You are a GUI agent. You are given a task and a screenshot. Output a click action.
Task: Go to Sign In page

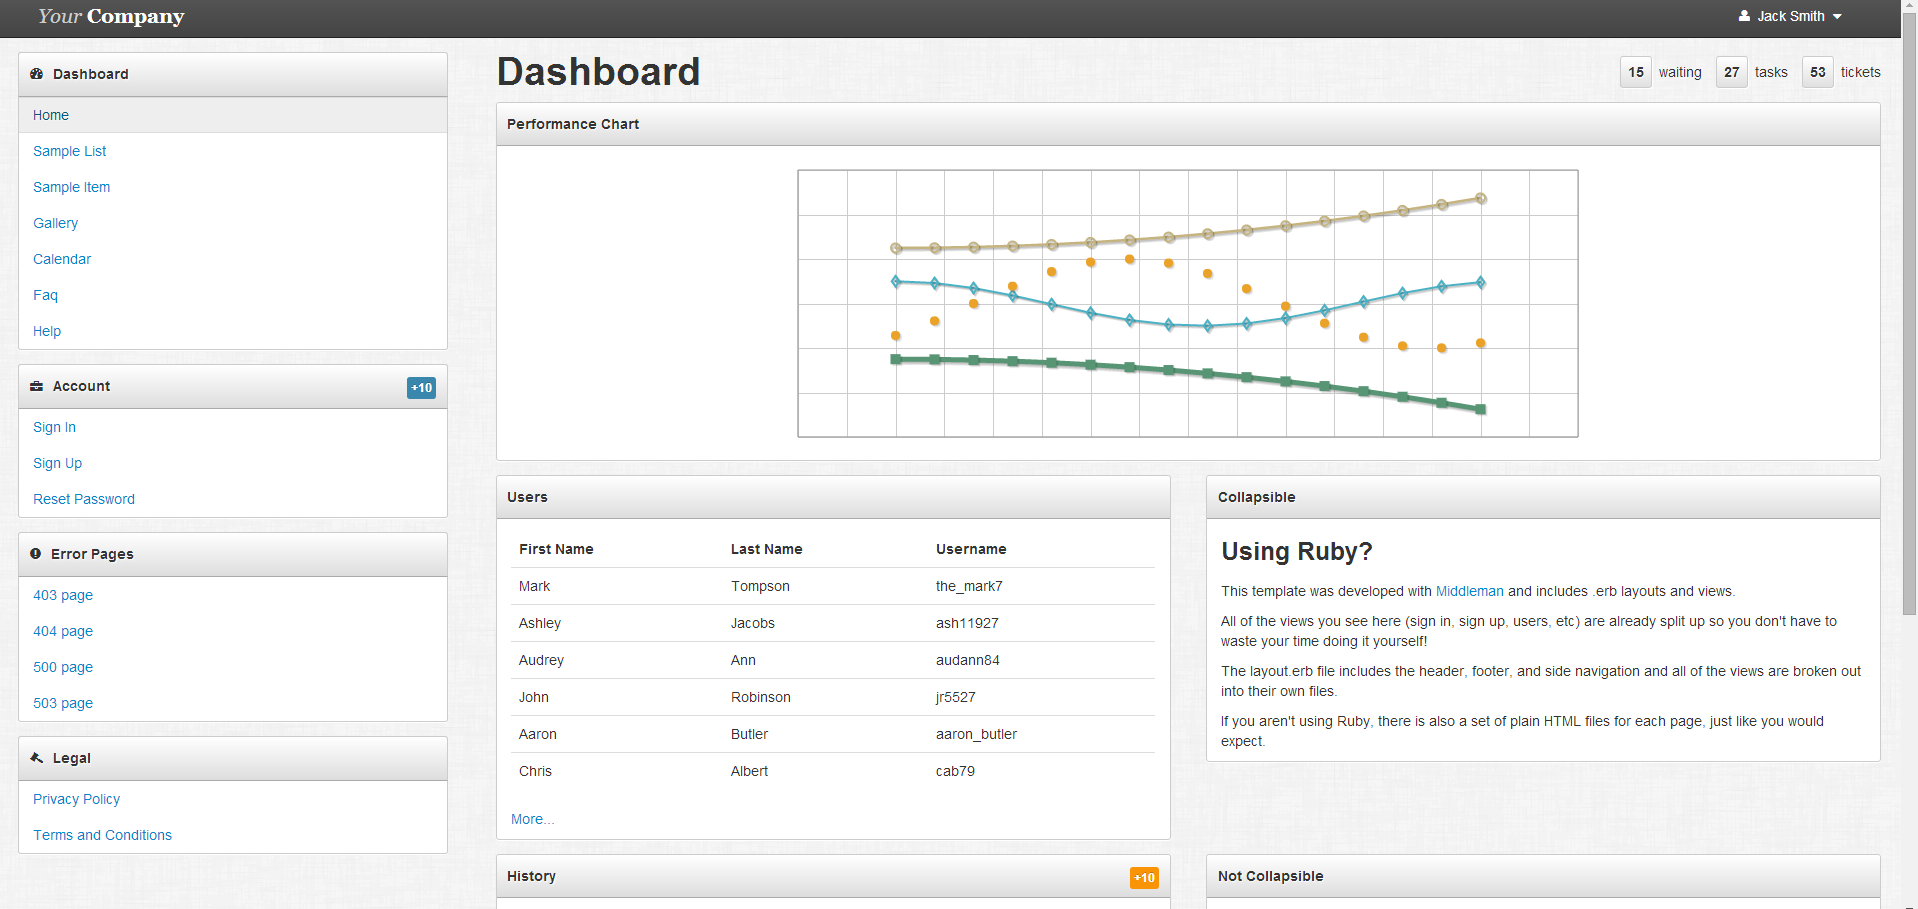[54, 427]
